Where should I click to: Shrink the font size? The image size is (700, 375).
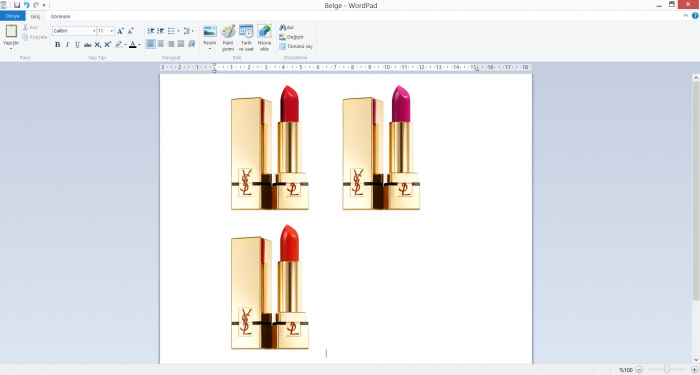[x=130, y=31]
